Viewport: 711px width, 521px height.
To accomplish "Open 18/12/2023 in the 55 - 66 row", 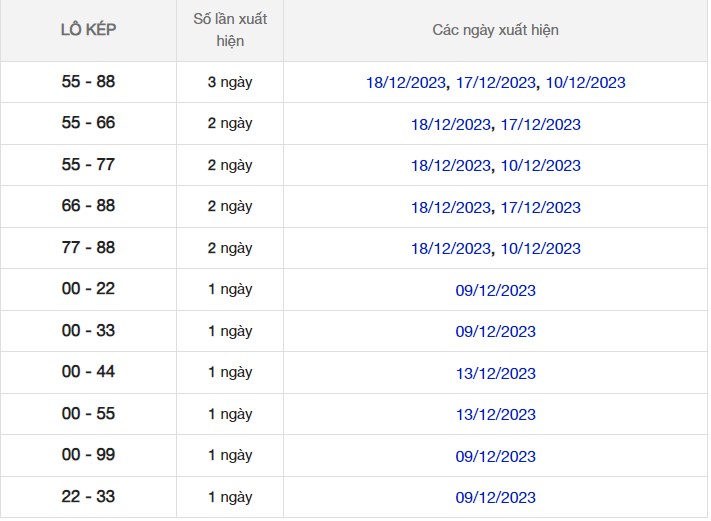I will coord(451,125).
